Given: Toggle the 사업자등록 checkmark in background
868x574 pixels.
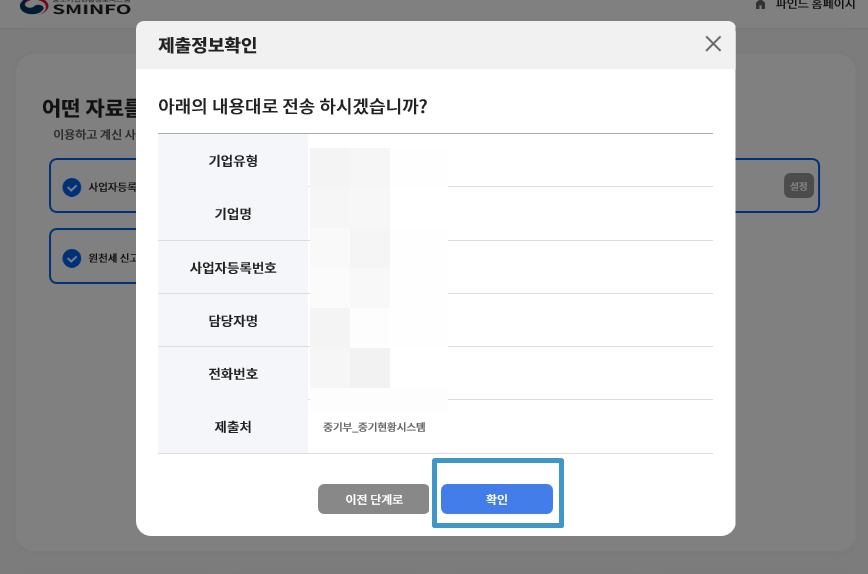Looking at the screenshot, I should coord(72,187).
